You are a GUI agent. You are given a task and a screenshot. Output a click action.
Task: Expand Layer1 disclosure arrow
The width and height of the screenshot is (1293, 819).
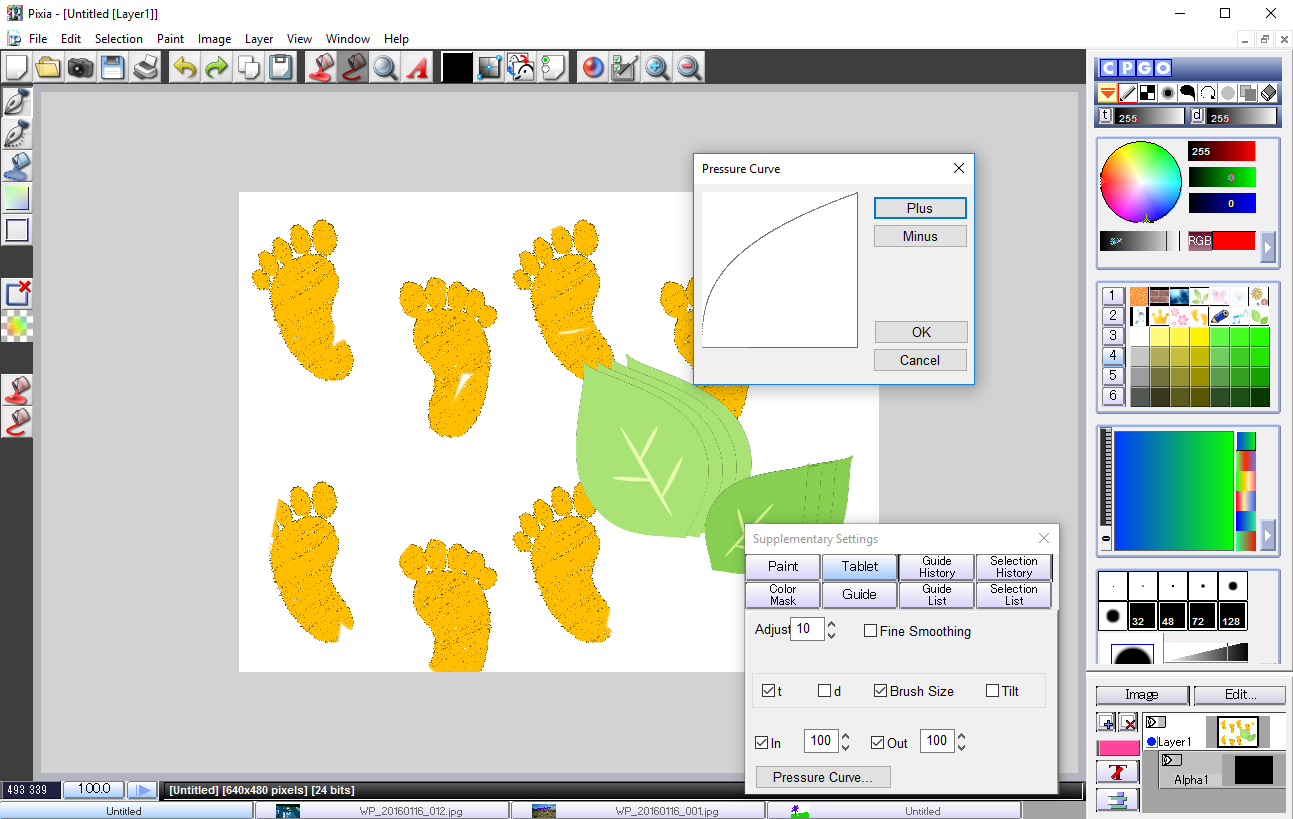[1155, 722]
